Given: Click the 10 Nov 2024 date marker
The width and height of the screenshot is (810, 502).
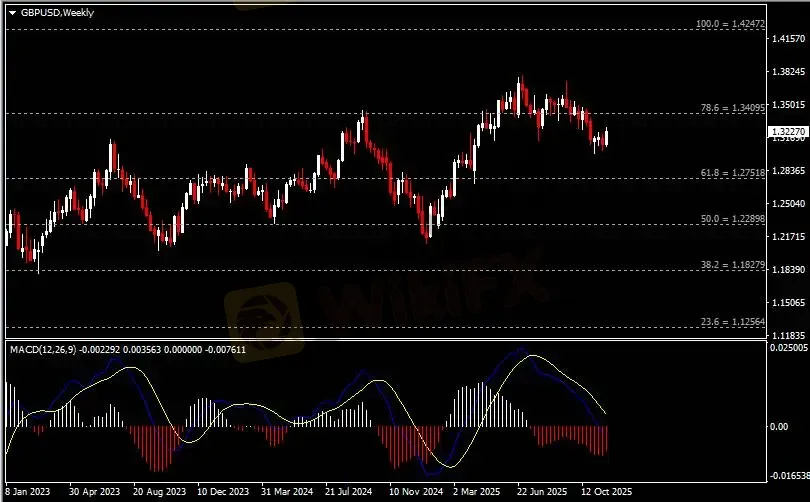Looking at the screenshot, I should (417, 492).
